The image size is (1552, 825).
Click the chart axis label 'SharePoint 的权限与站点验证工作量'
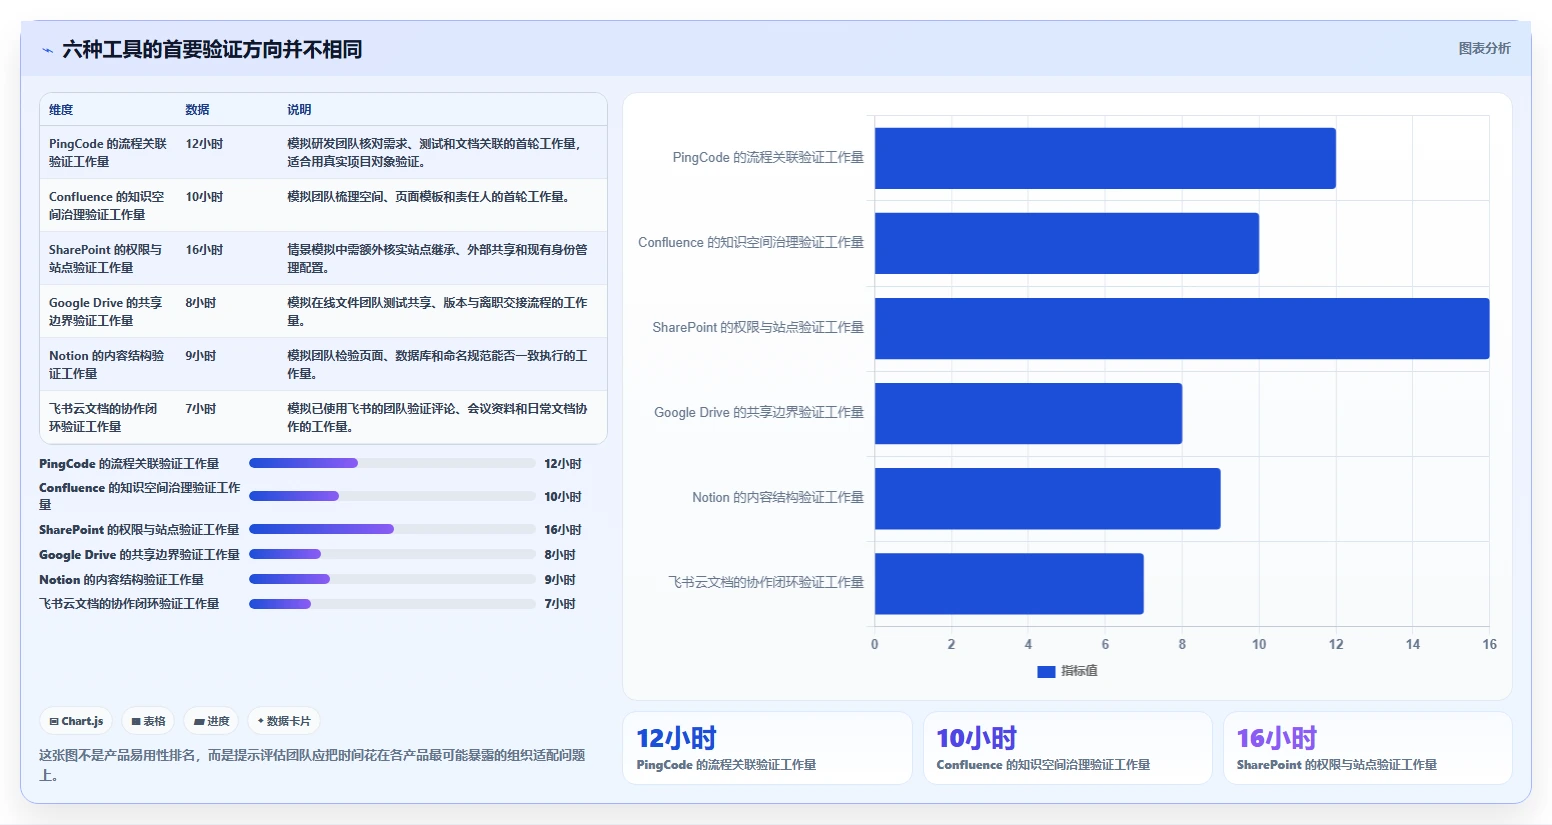click(x=758, y=328)
